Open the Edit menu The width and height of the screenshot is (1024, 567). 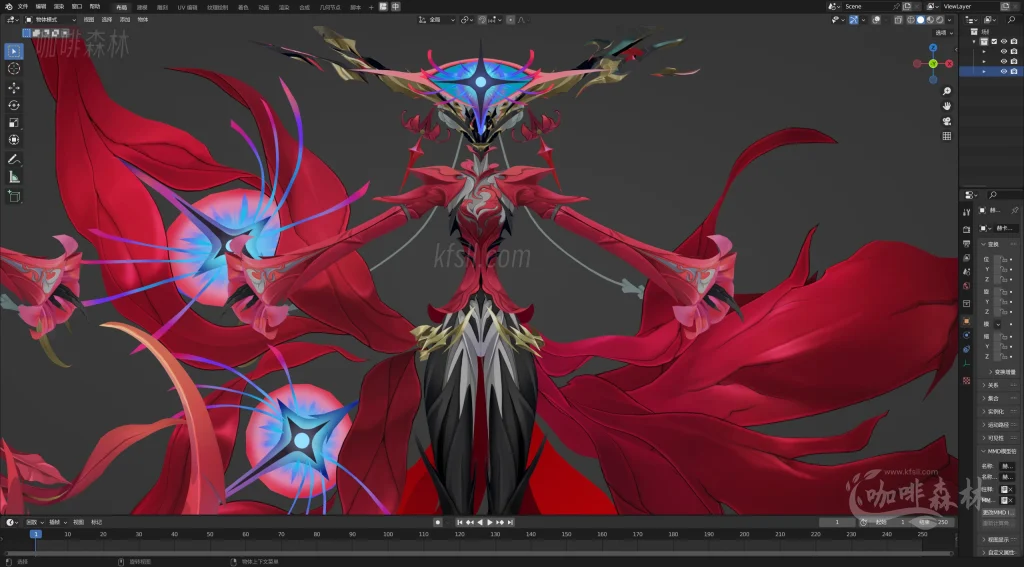pos(40,7)
